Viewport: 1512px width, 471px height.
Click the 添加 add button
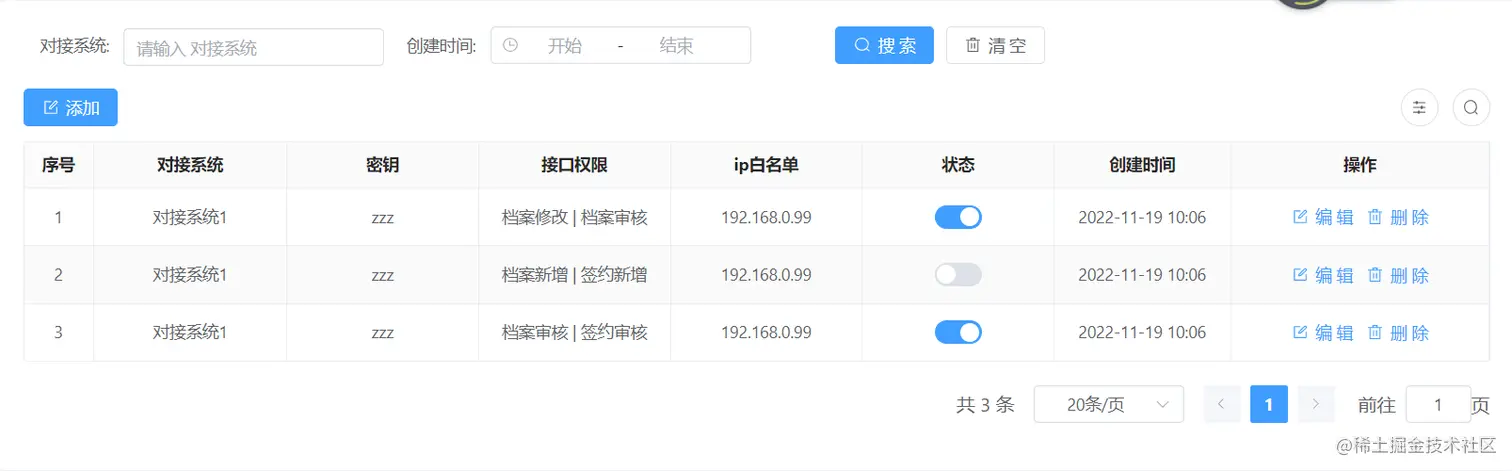pos(70,107)
